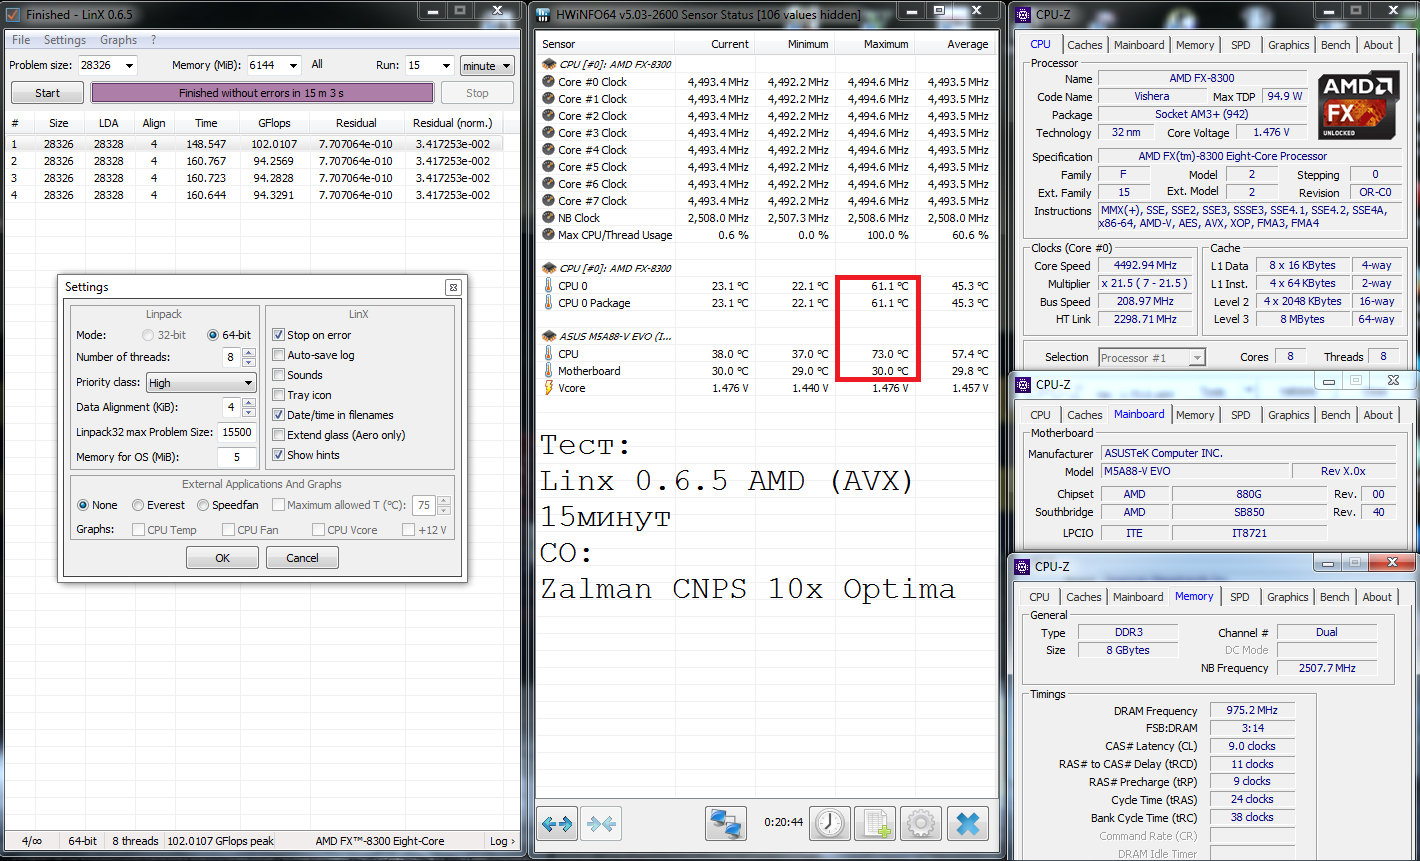Toggle the Show hints checkbox

[279, 455]
